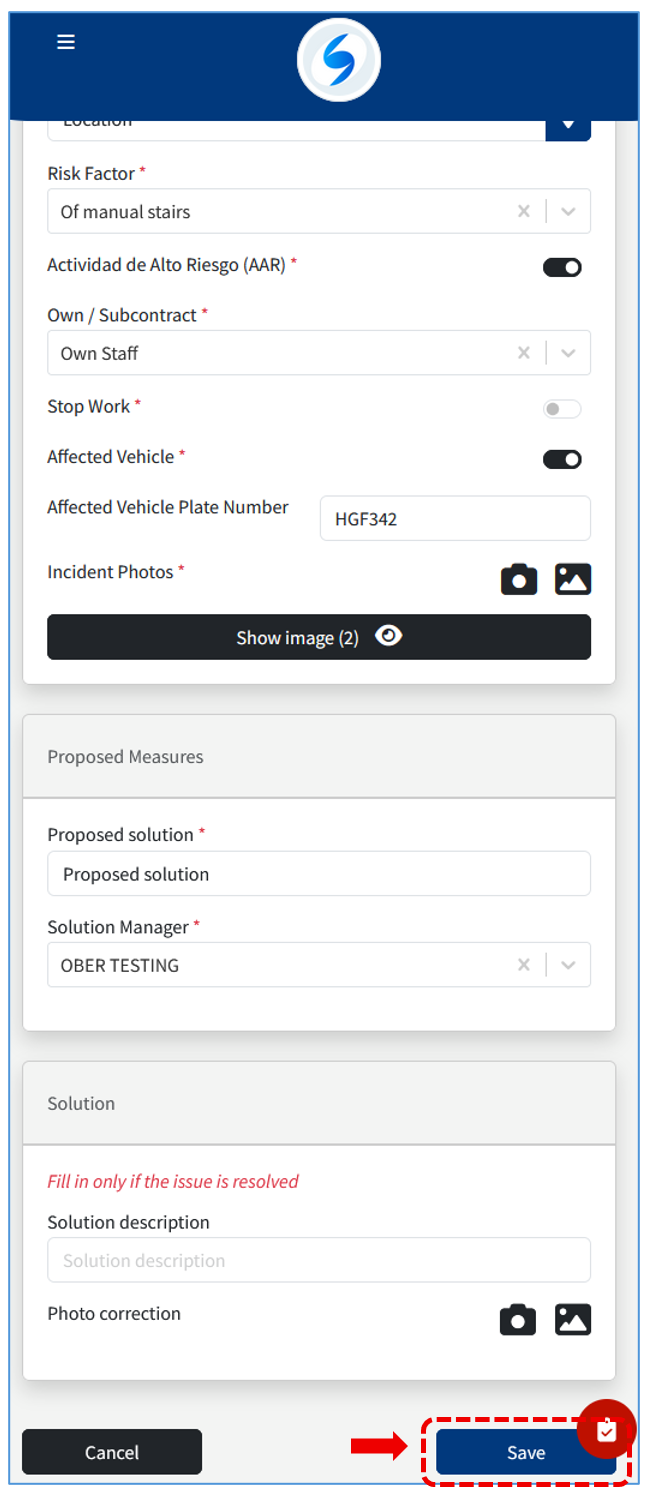Expand the Solution Manager dropdown
Screen dimensions: 652x1502
[568, 965]
